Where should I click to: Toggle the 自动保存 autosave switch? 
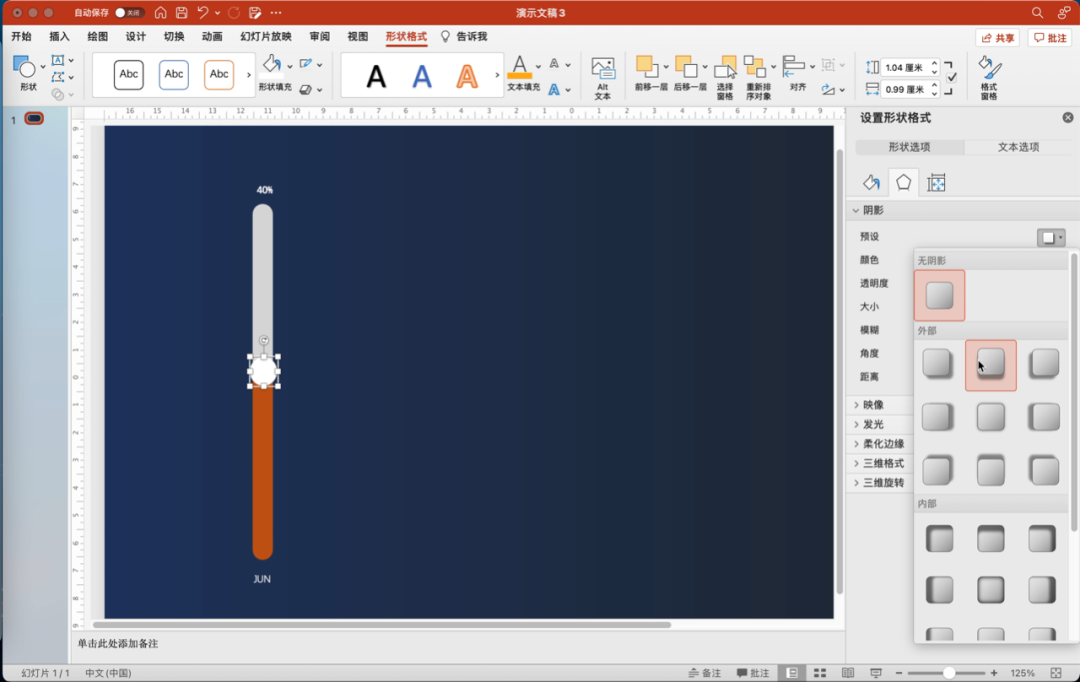[x=129, y=12]
